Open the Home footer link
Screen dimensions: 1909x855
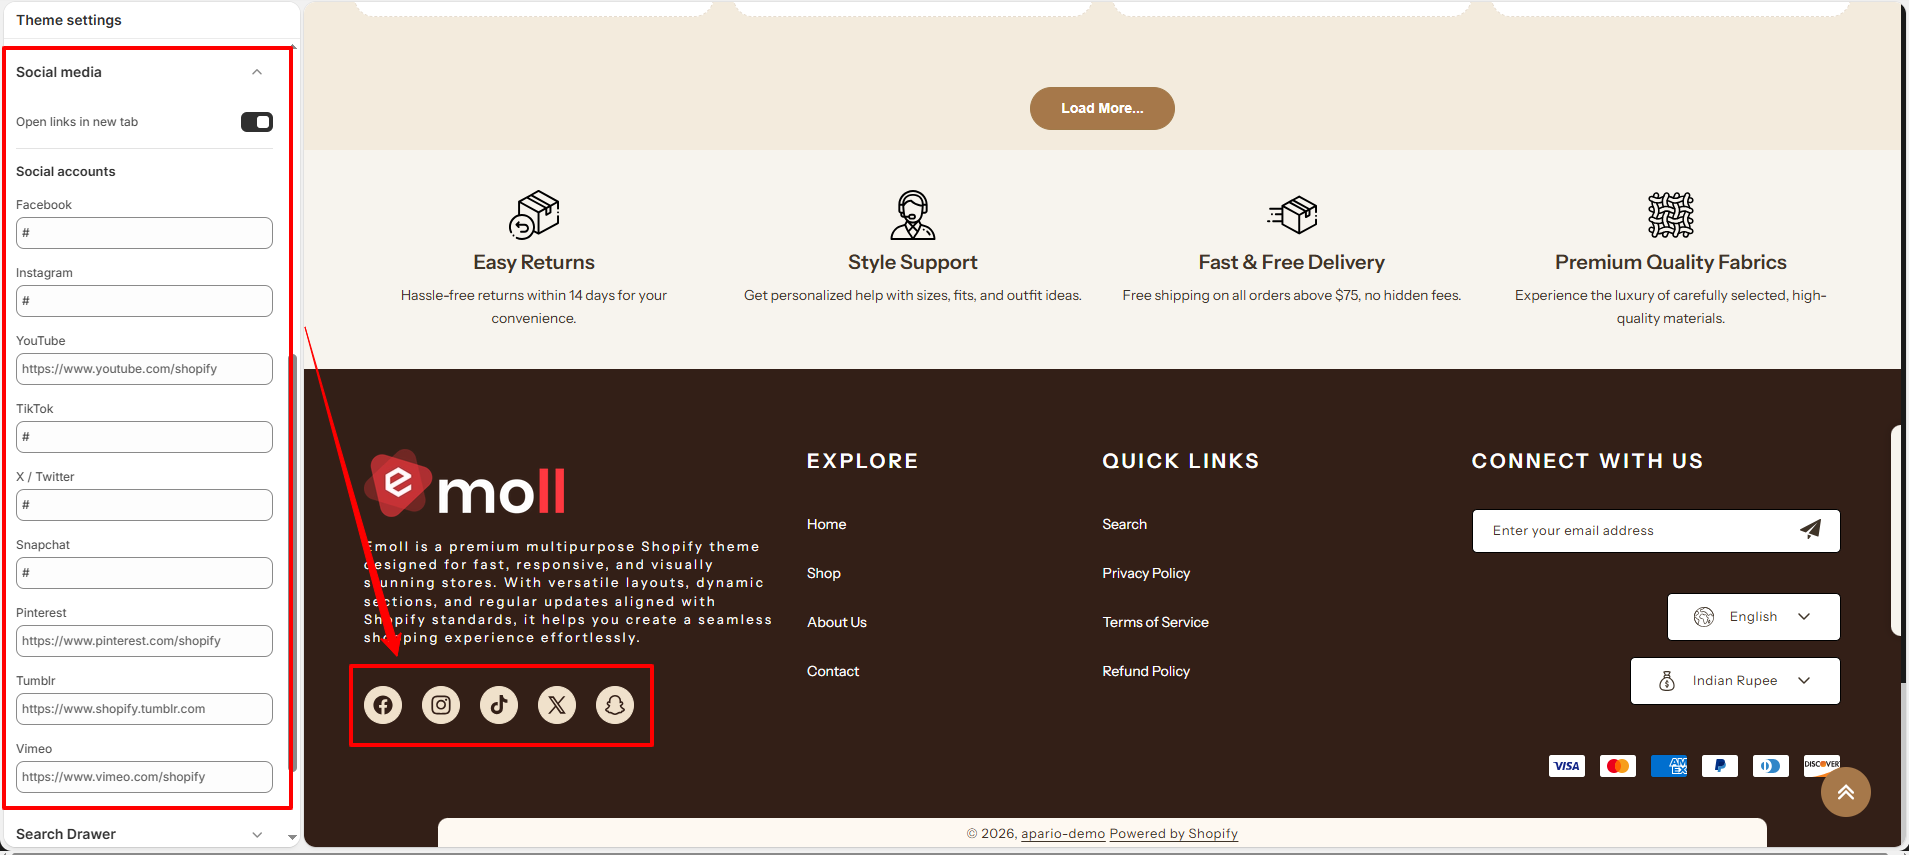click(x=827, y=524)
